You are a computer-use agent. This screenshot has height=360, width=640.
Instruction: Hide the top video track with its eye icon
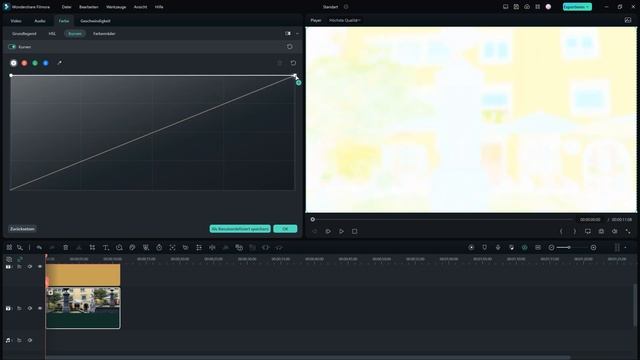[x=40, y=267]
